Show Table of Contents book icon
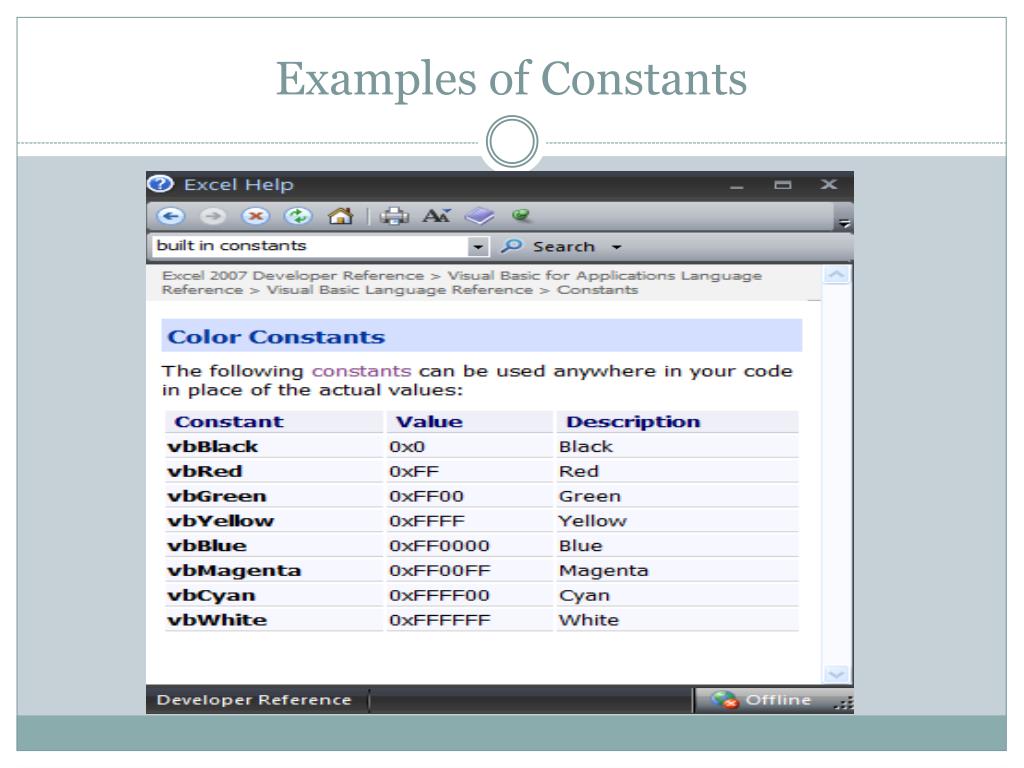 [479, 216]
